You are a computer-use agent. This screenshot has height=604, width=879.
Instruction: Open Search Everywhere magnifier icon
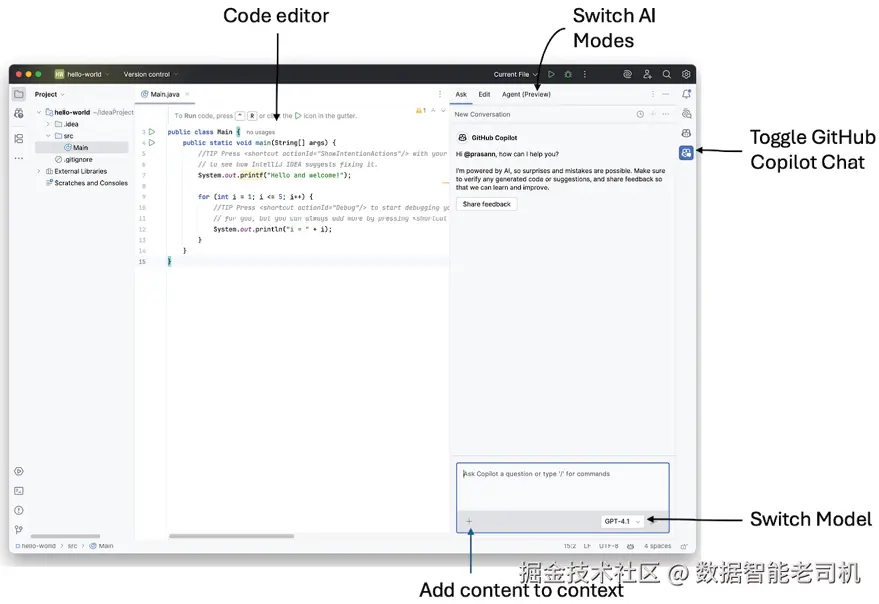click(x=667, y=74)
